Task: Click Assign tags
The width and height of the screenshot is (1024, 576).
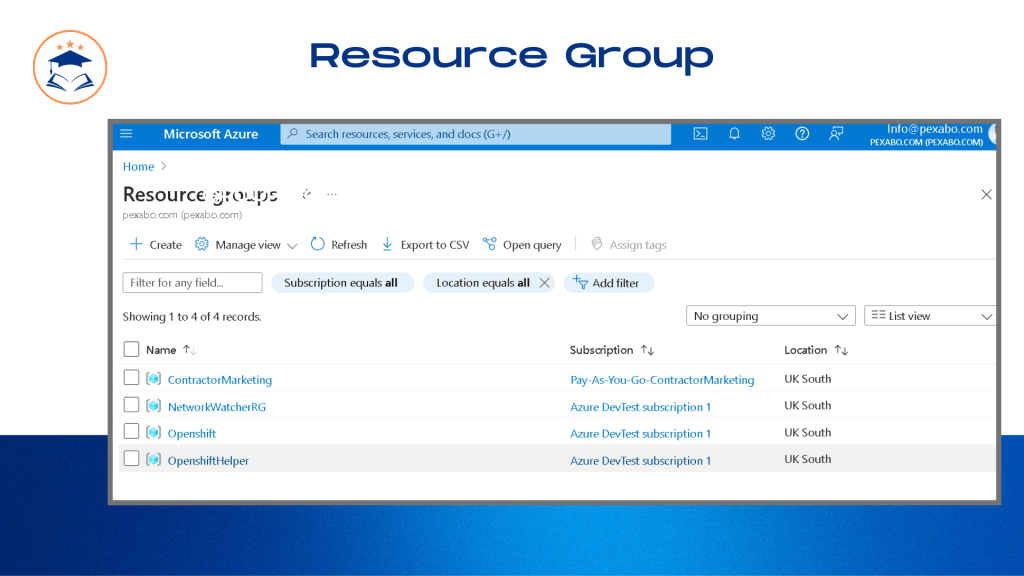Action: (x=628, y=245)
